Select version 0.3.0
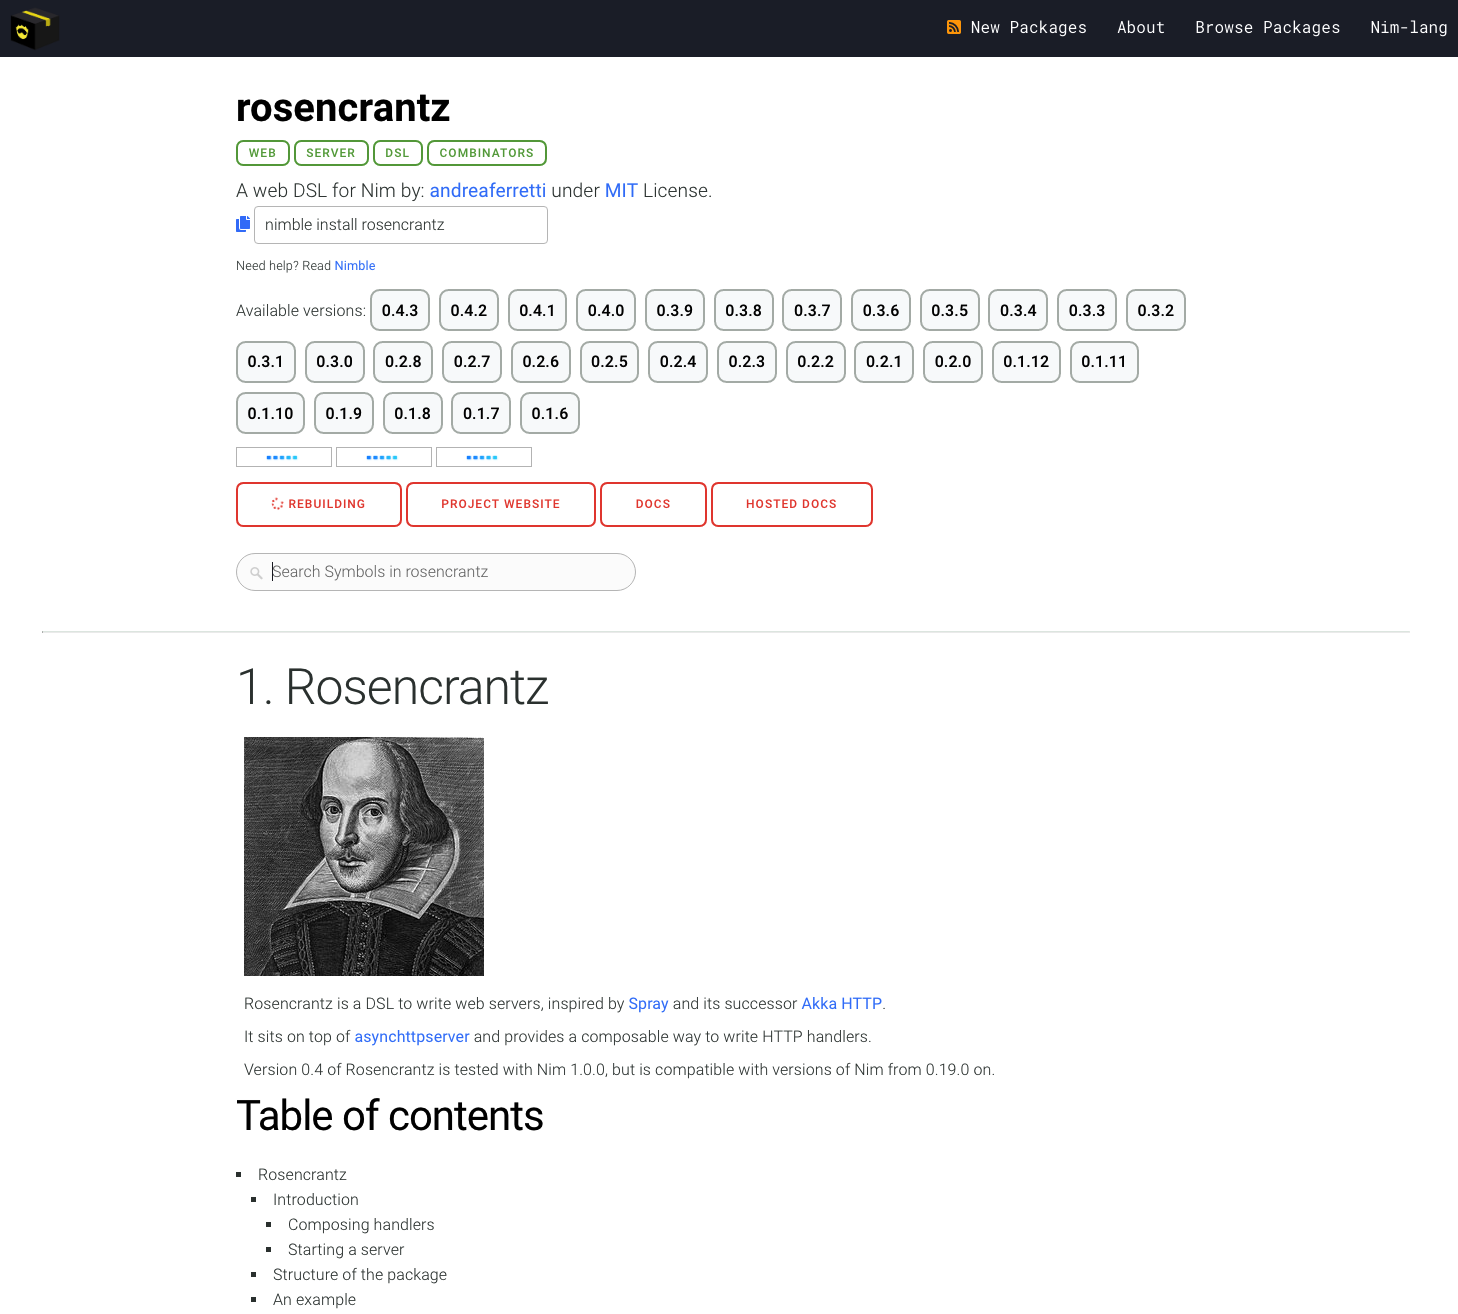 [x=334, y=362]
